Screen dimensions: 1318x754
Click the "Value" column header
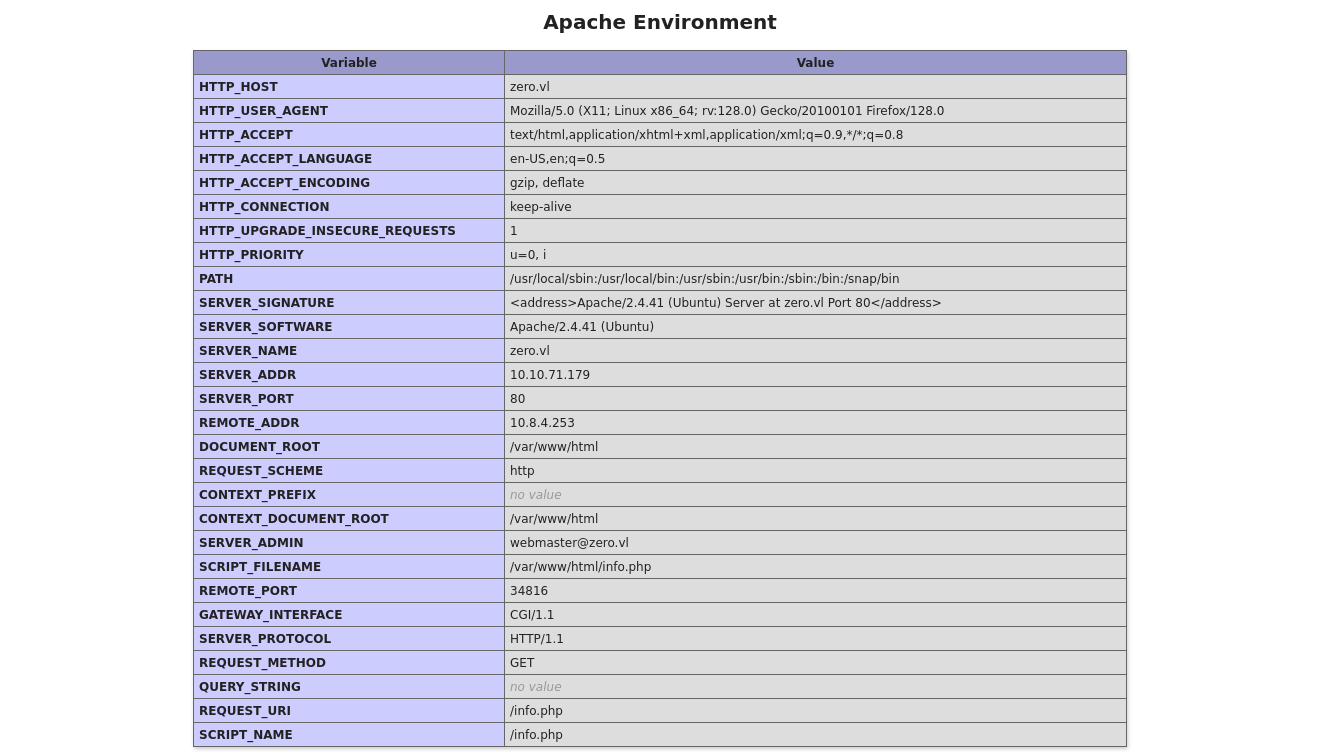pyautogui.click(x=815, y=63)
